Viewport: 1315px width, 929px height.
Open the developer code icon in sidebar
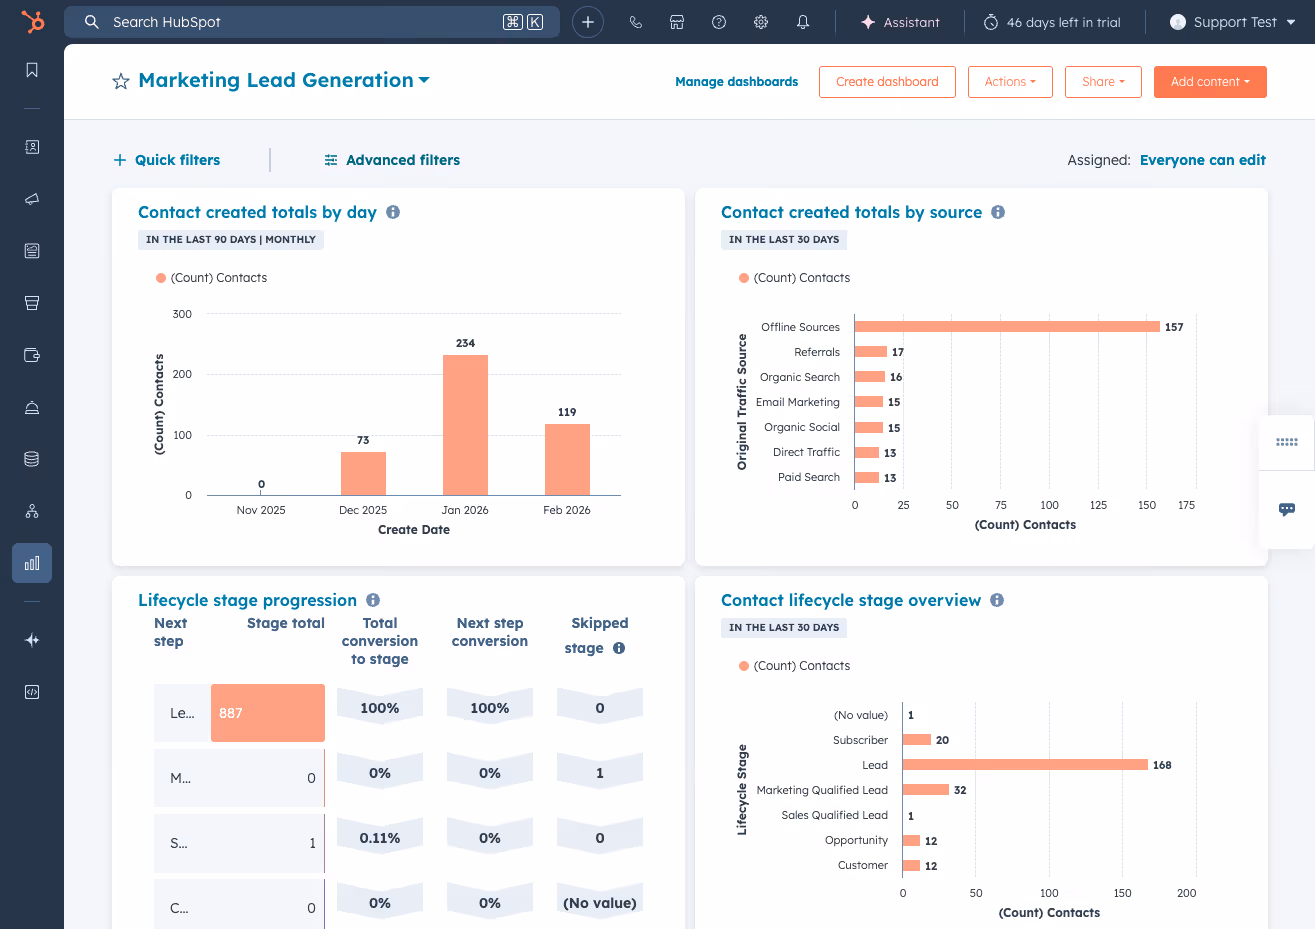click(31, 691)
